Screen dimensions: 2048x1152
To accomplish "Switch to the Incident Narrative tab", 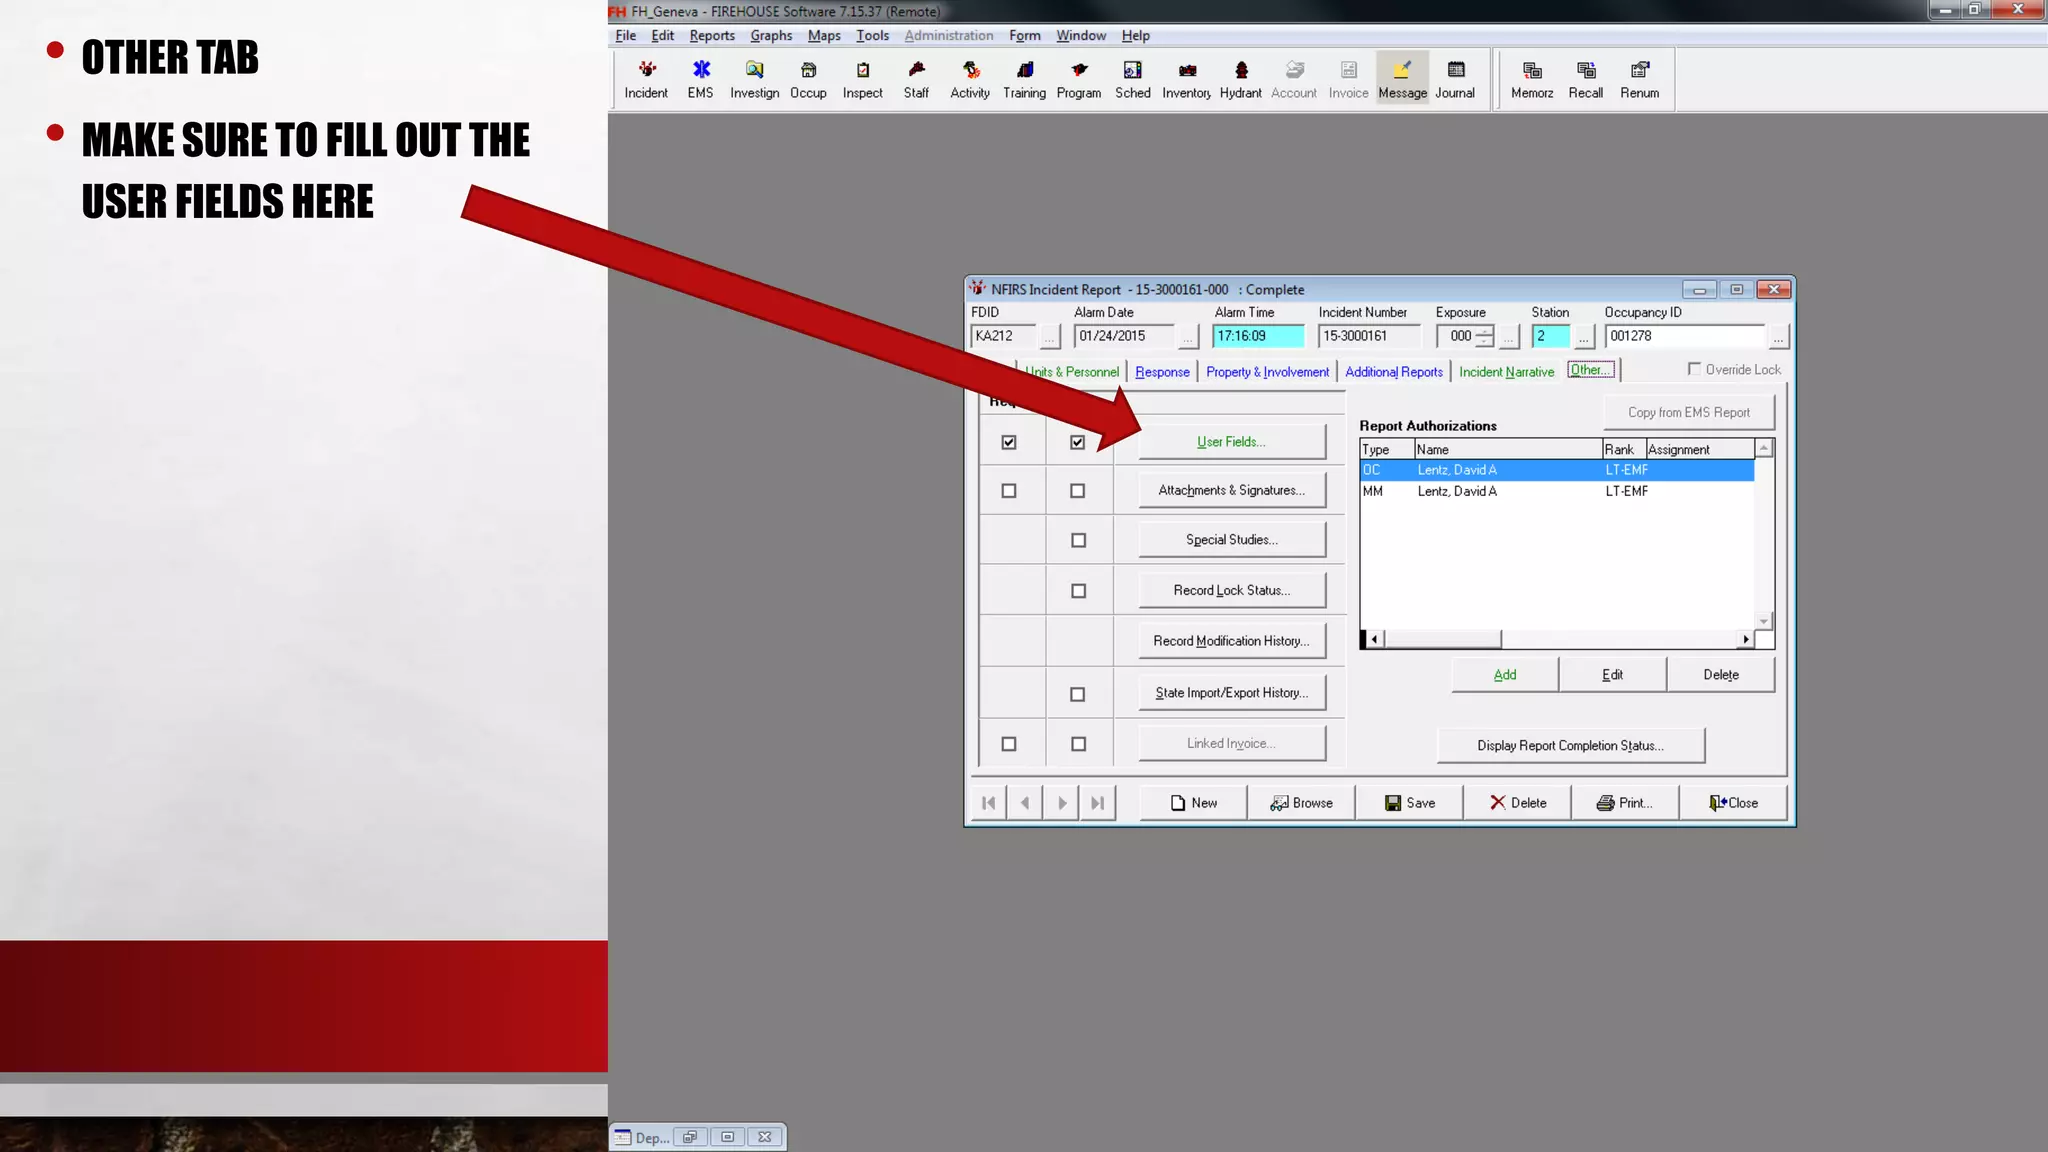I will [1506, 371].
